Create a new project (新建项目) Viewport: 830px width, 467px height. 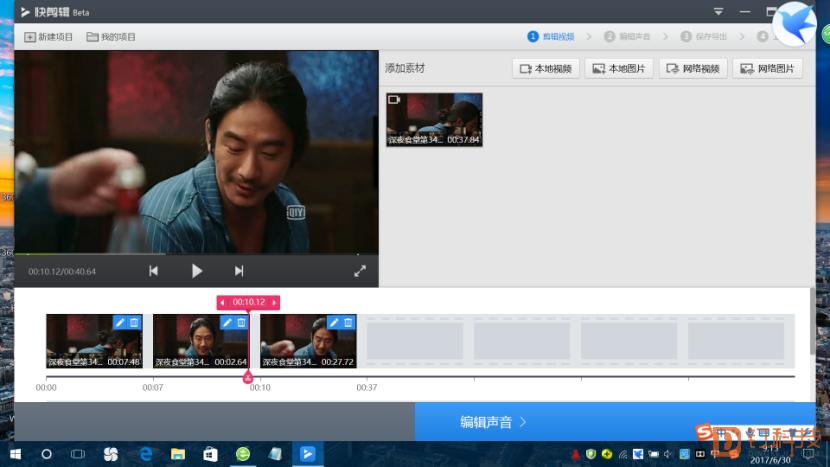pyautogui.click(x=48, y=37)
